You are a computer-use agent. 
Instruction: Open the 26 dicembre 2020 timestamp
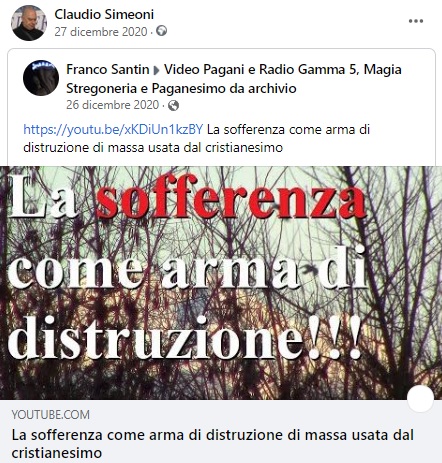(x=113, y=105)
